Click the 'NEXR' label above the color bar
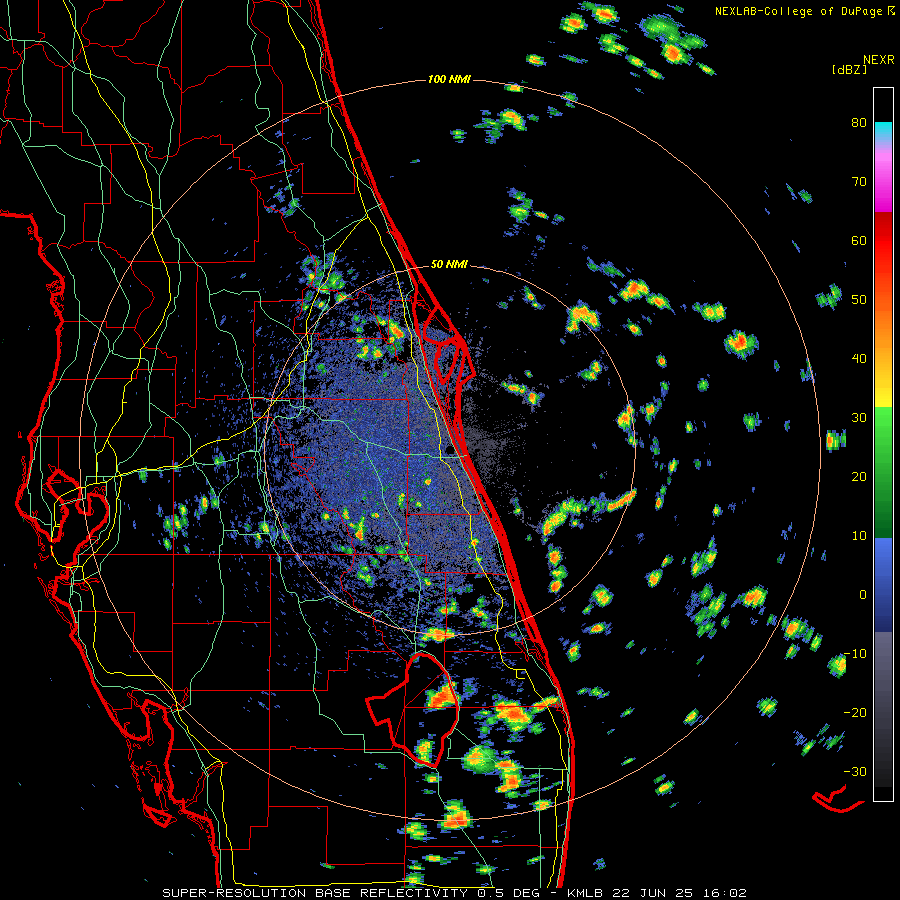Viewport: 900px width, 900px height. click(878, 60)
